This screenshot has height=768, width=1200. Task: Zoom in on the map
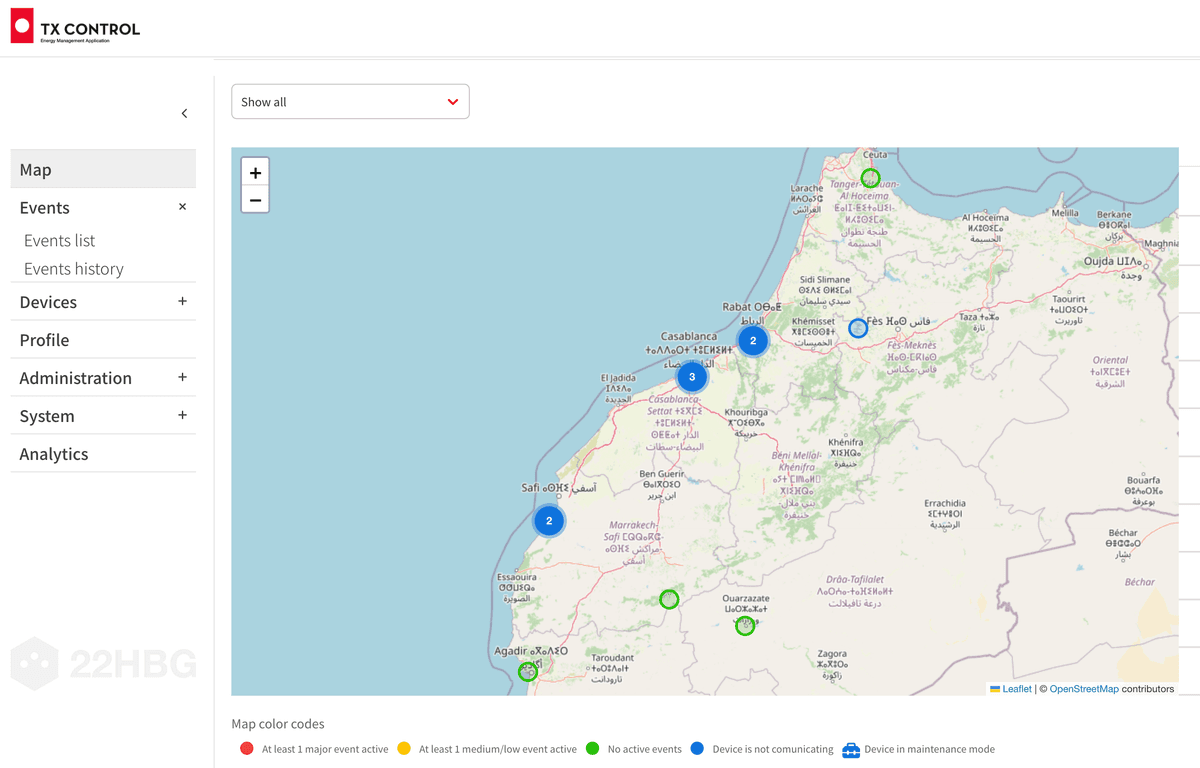point(255,171)
